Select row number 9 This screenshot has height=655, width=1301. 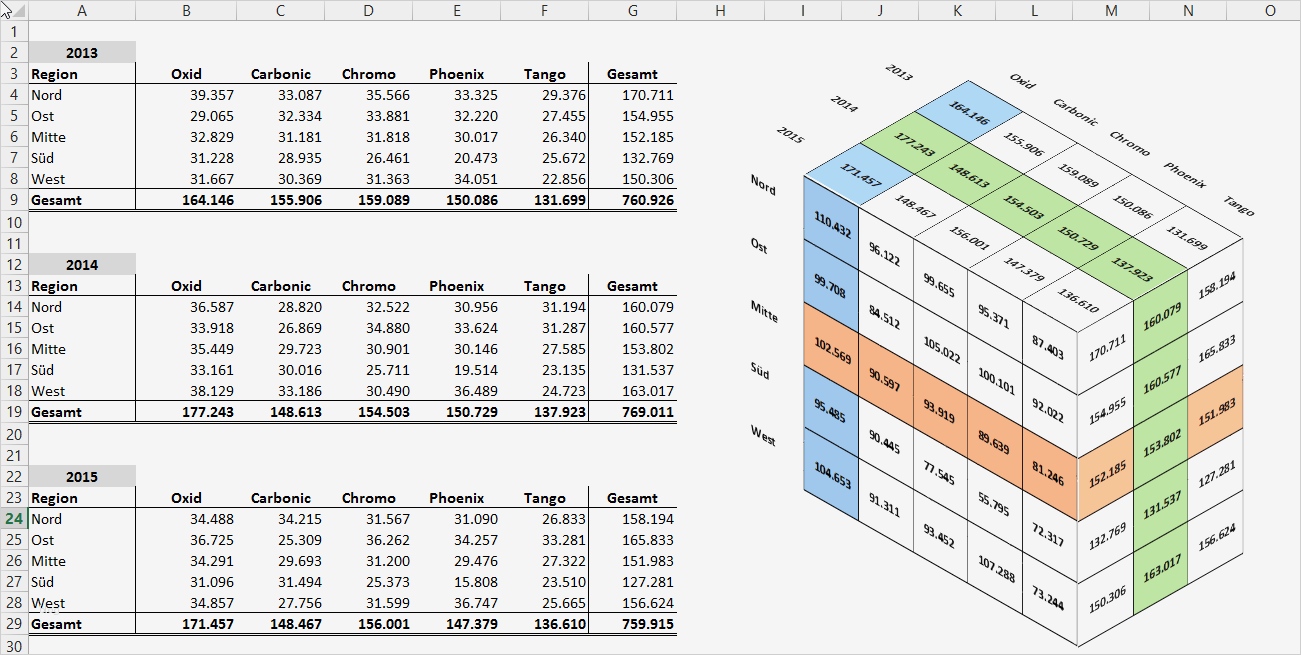point(14,201)
